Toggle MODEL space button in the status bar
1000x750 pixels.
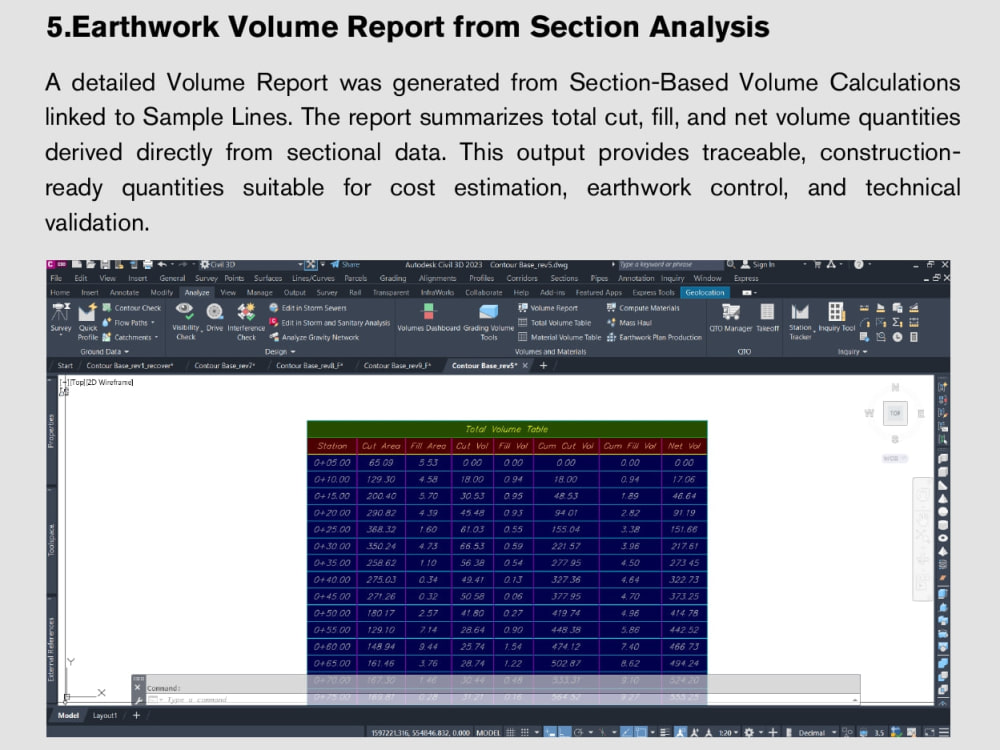[488, 732]
